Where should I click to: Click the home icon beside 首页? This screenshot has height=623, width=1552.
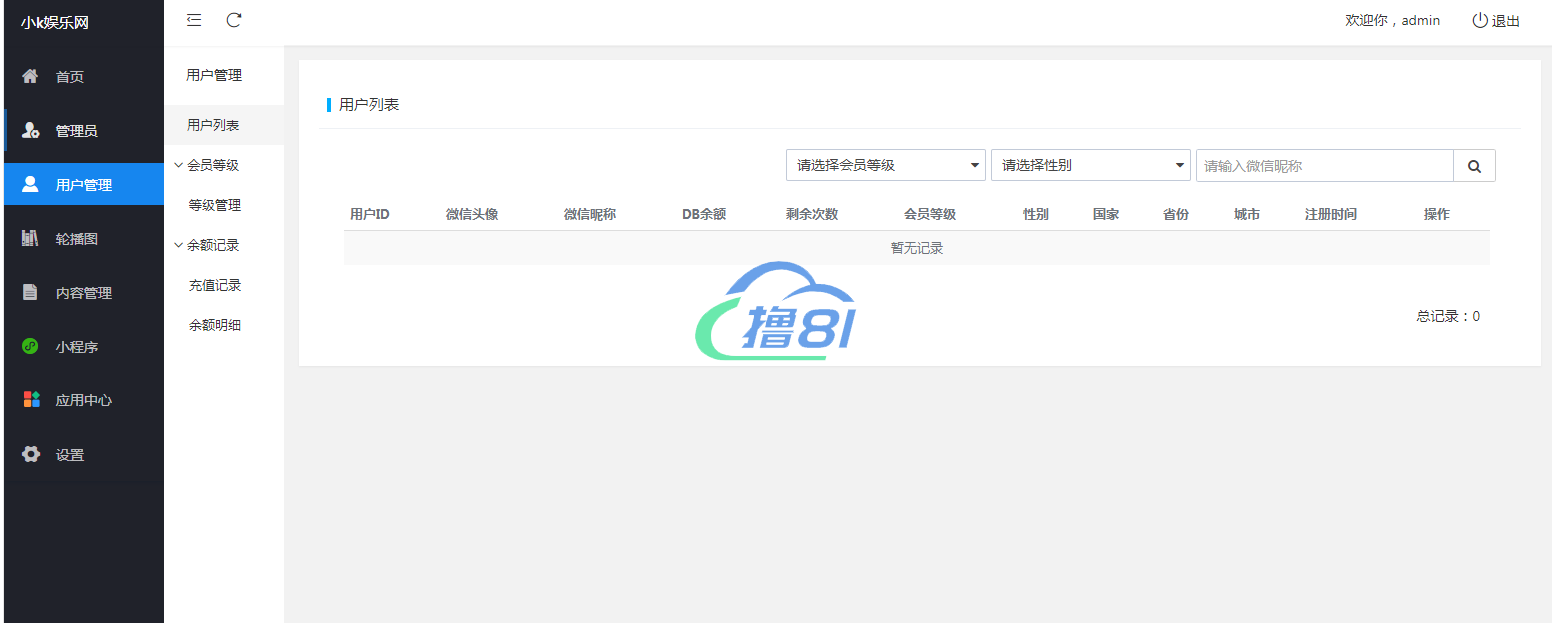click(31, 77)
